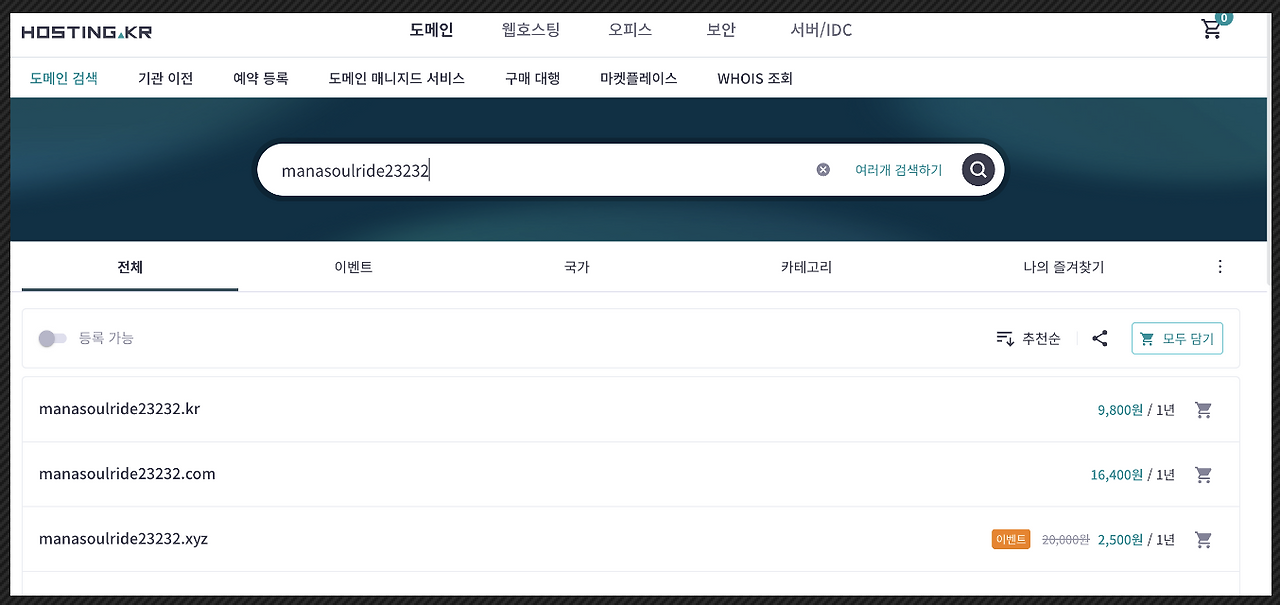1280x605 pixels.
Task: Click the HOSTING.KR logo
Action: (86, 31)
